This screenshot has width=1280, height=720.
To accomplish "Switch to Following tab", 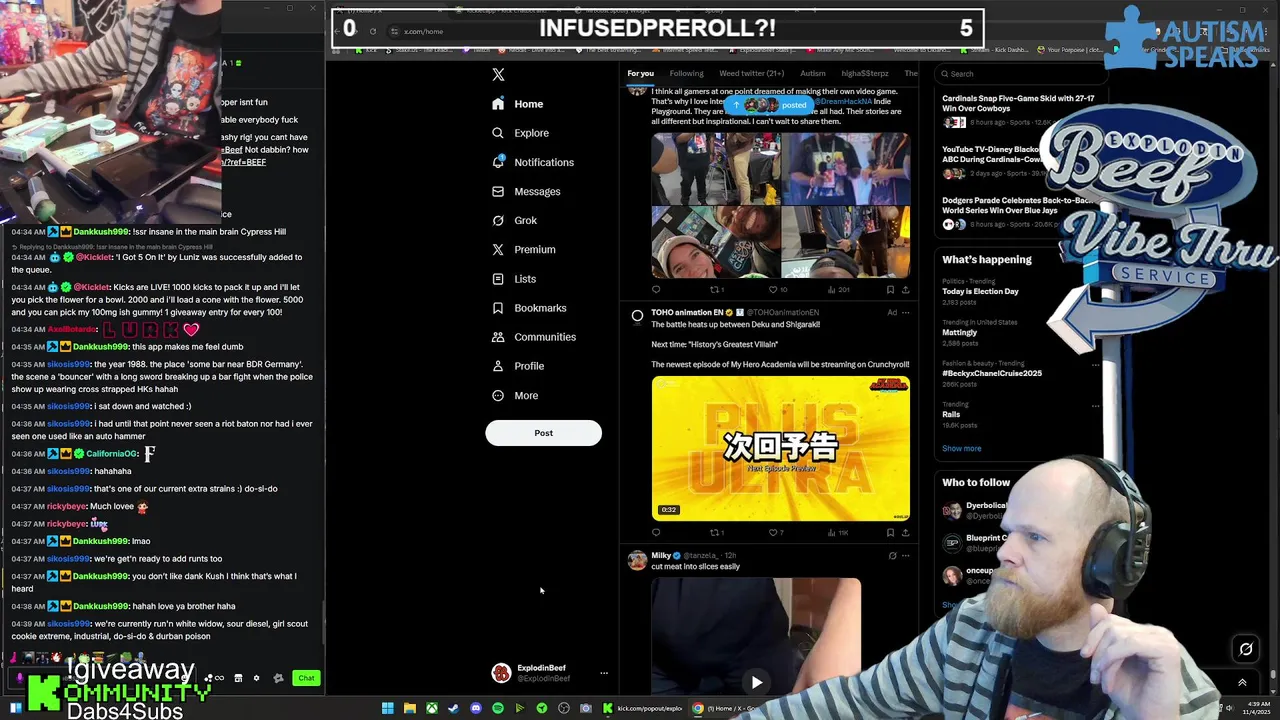I will pyautogui.click(x=686, y=73).
